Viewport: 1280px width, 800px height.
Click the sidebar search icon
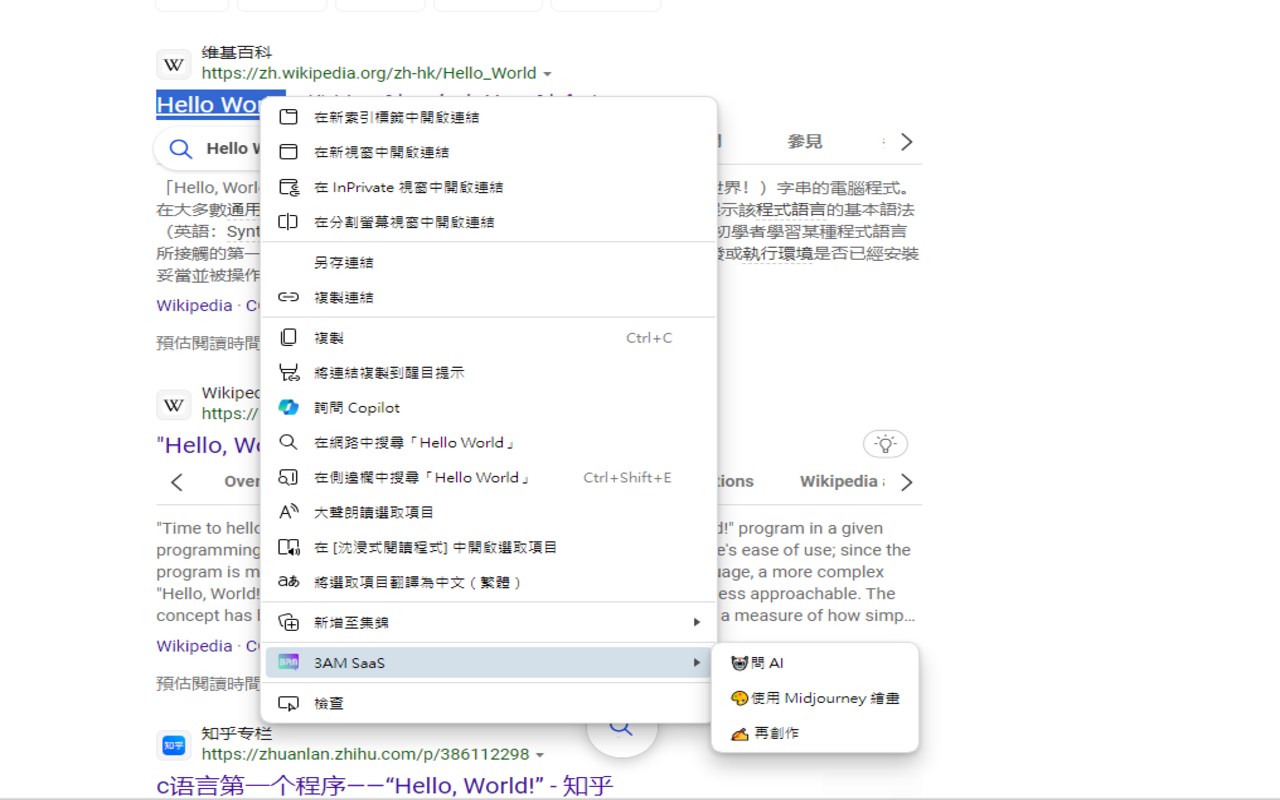(x=288, y=477)
